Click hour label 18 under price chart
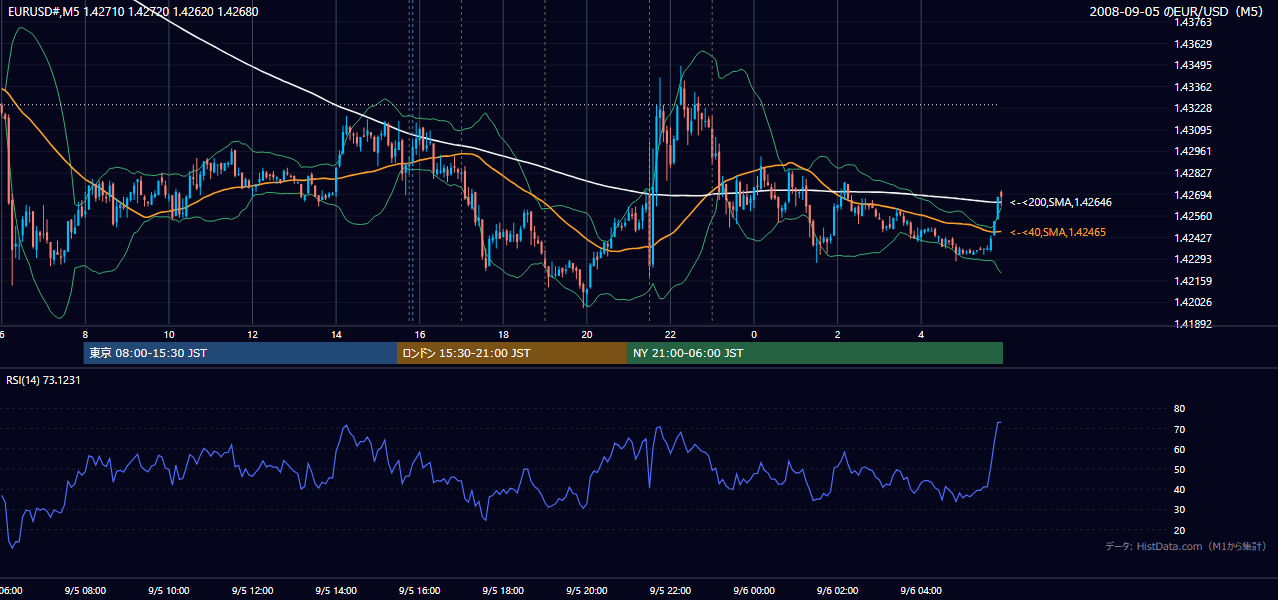 pos(503,334)
